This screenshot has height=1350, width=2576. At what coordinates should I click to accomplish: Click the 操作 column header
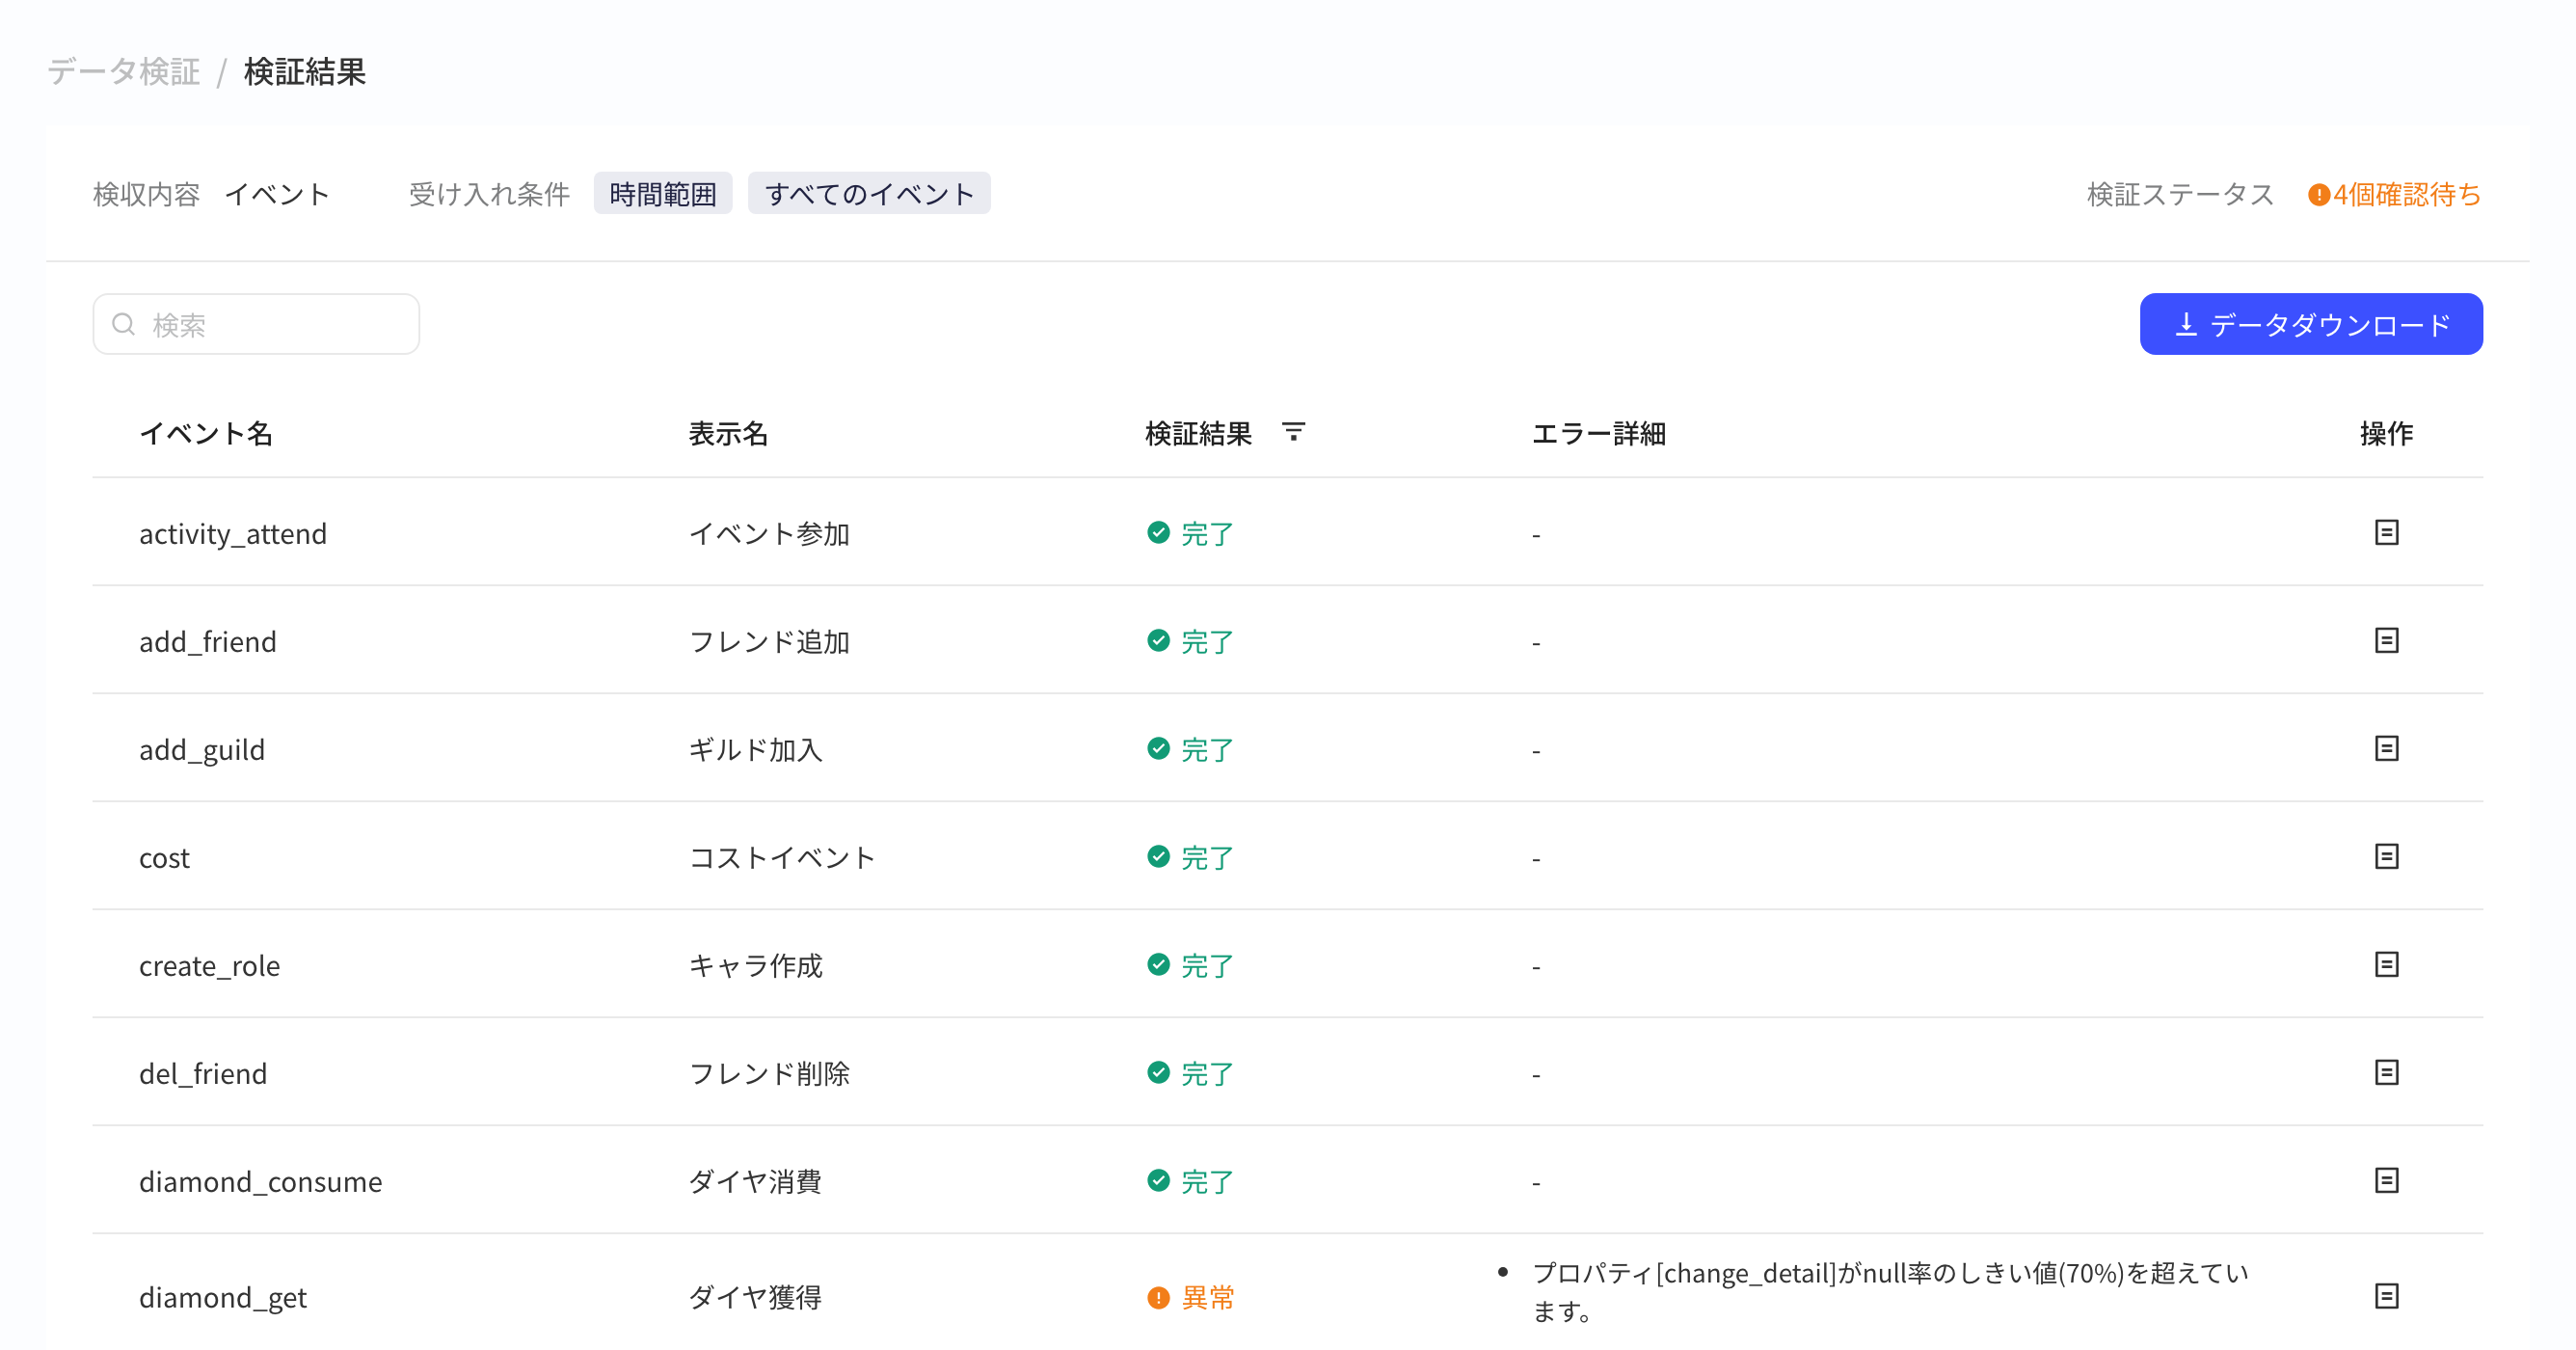2386,433
